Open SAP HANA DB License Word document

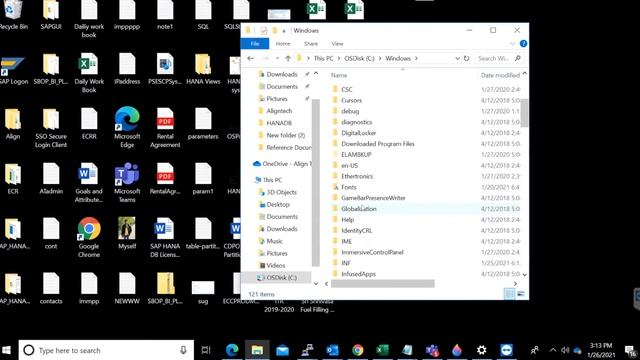pos(165,238)
